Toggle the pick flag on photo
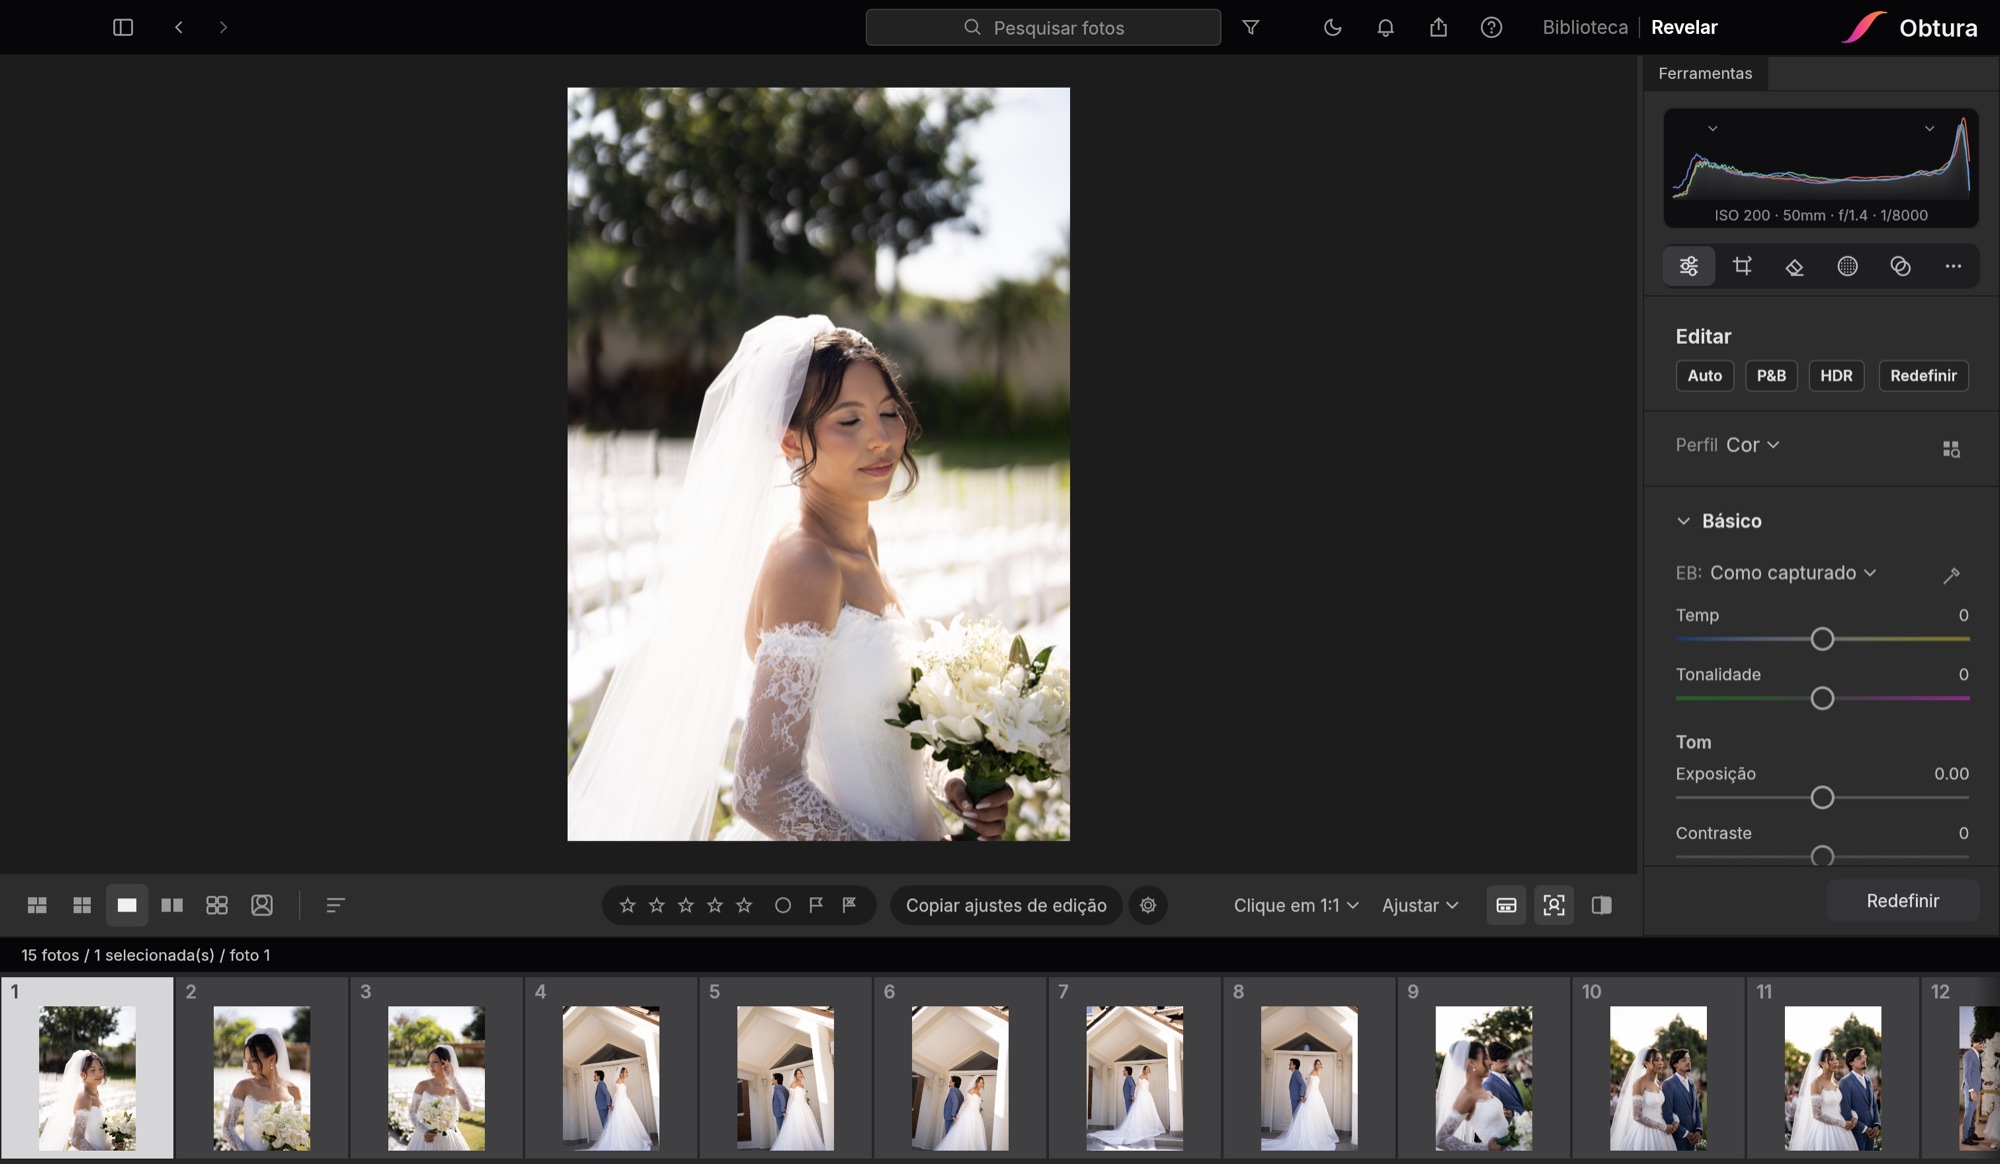The image size is (2000, 1164). 816,905
